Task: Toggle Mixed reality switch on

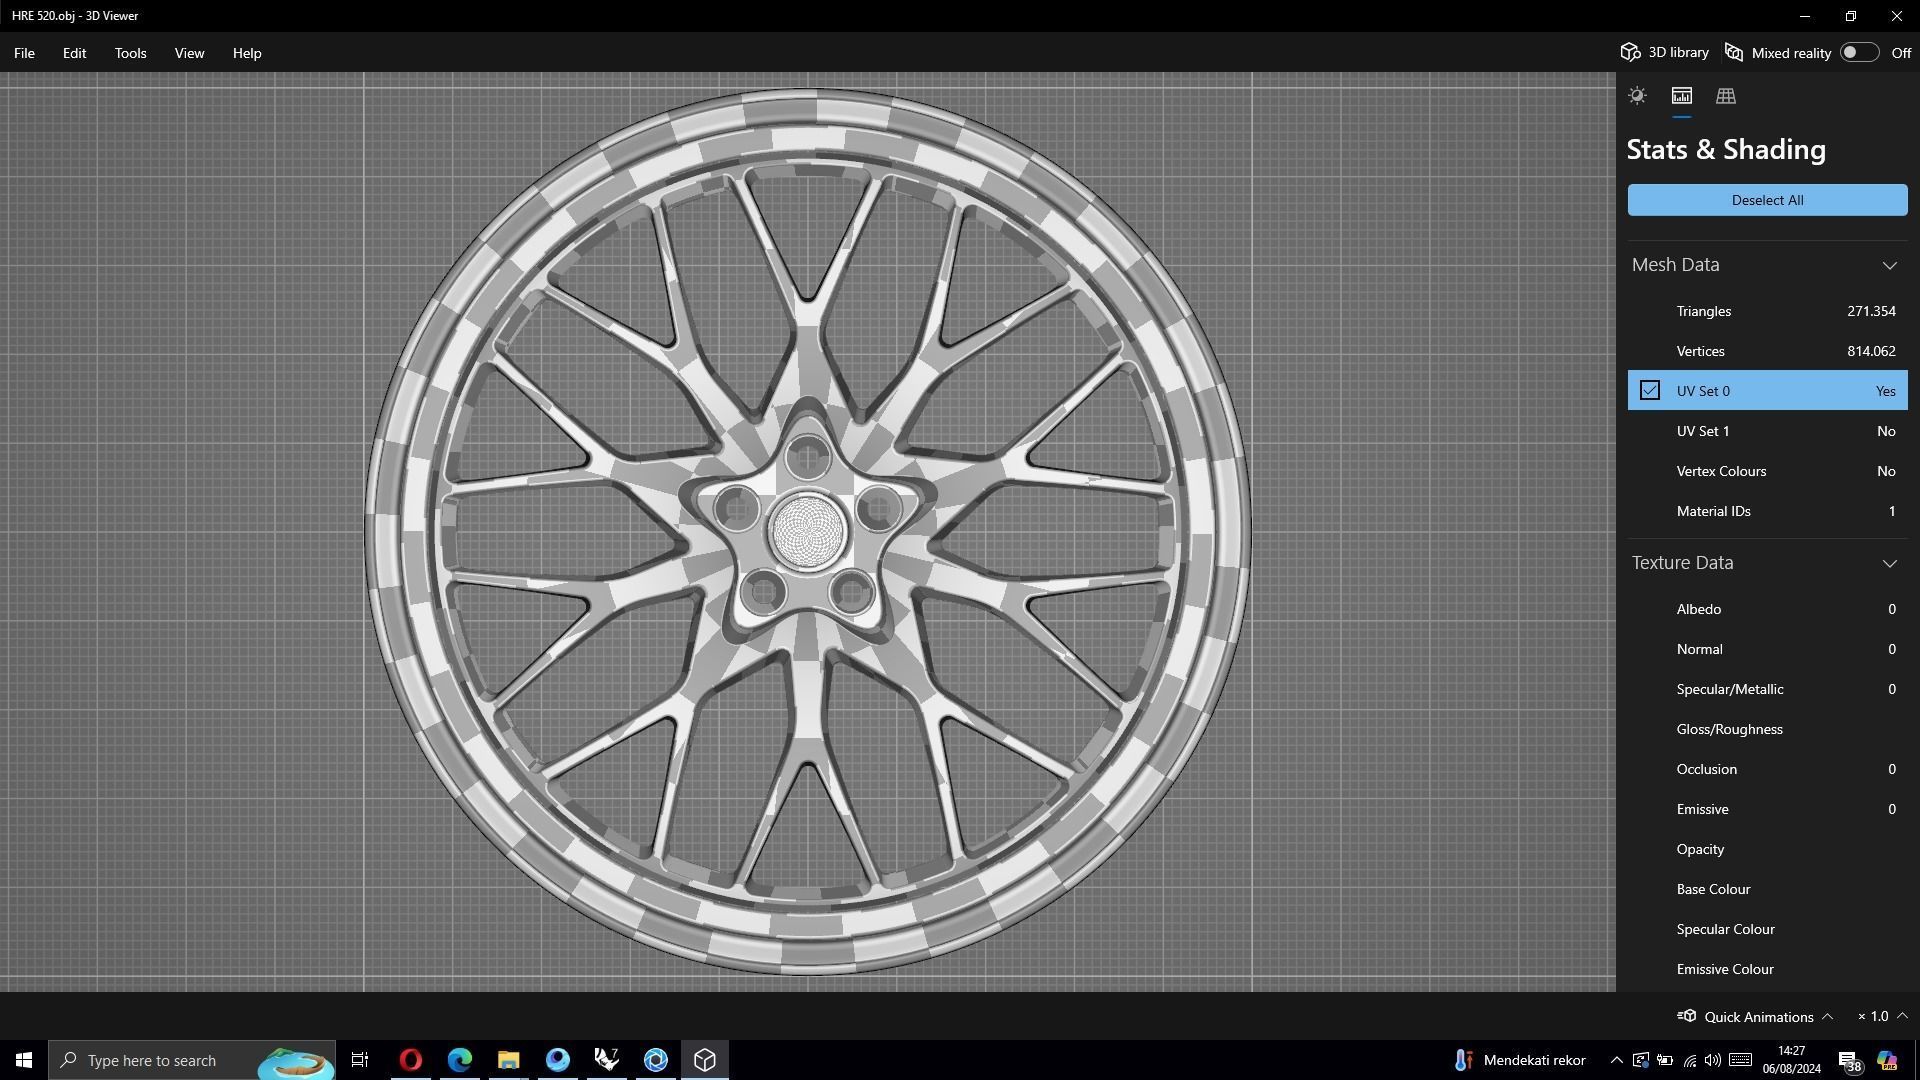Action: pos(1859,52)
